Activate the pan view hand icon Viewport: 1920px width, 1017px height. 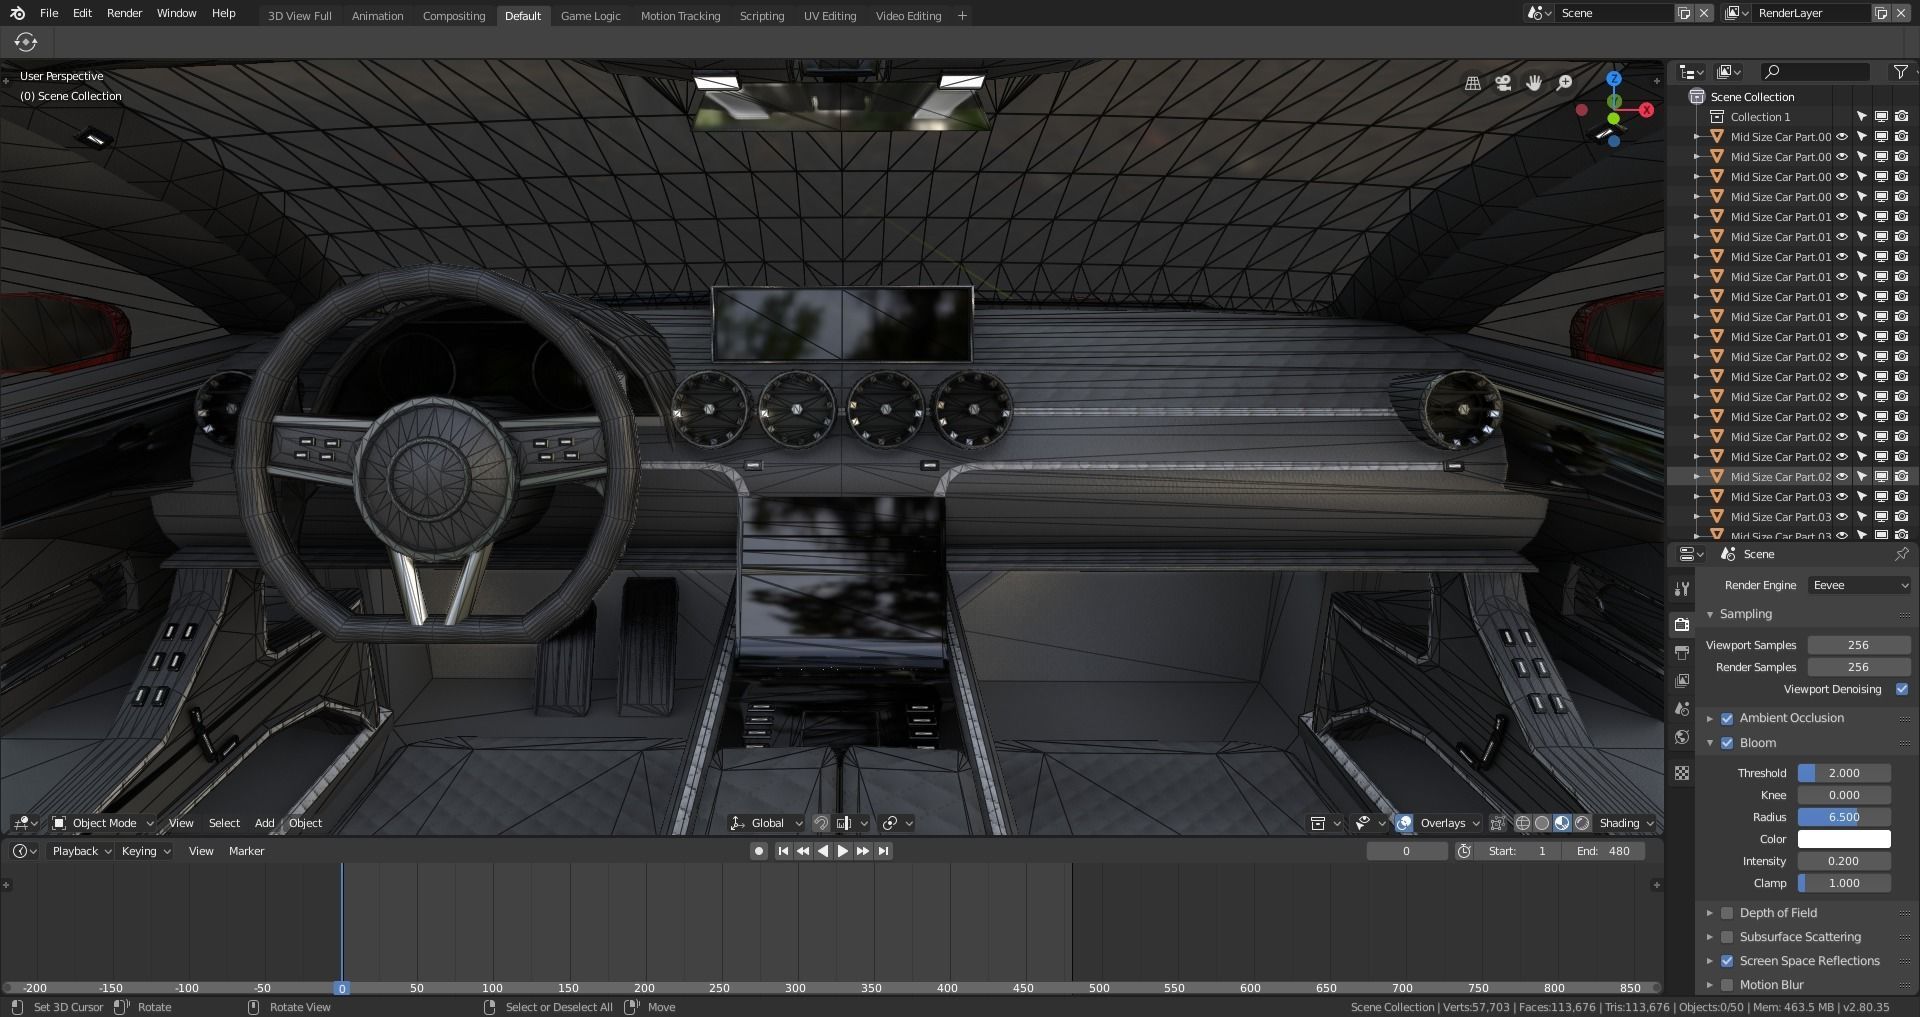(1534, 83)
